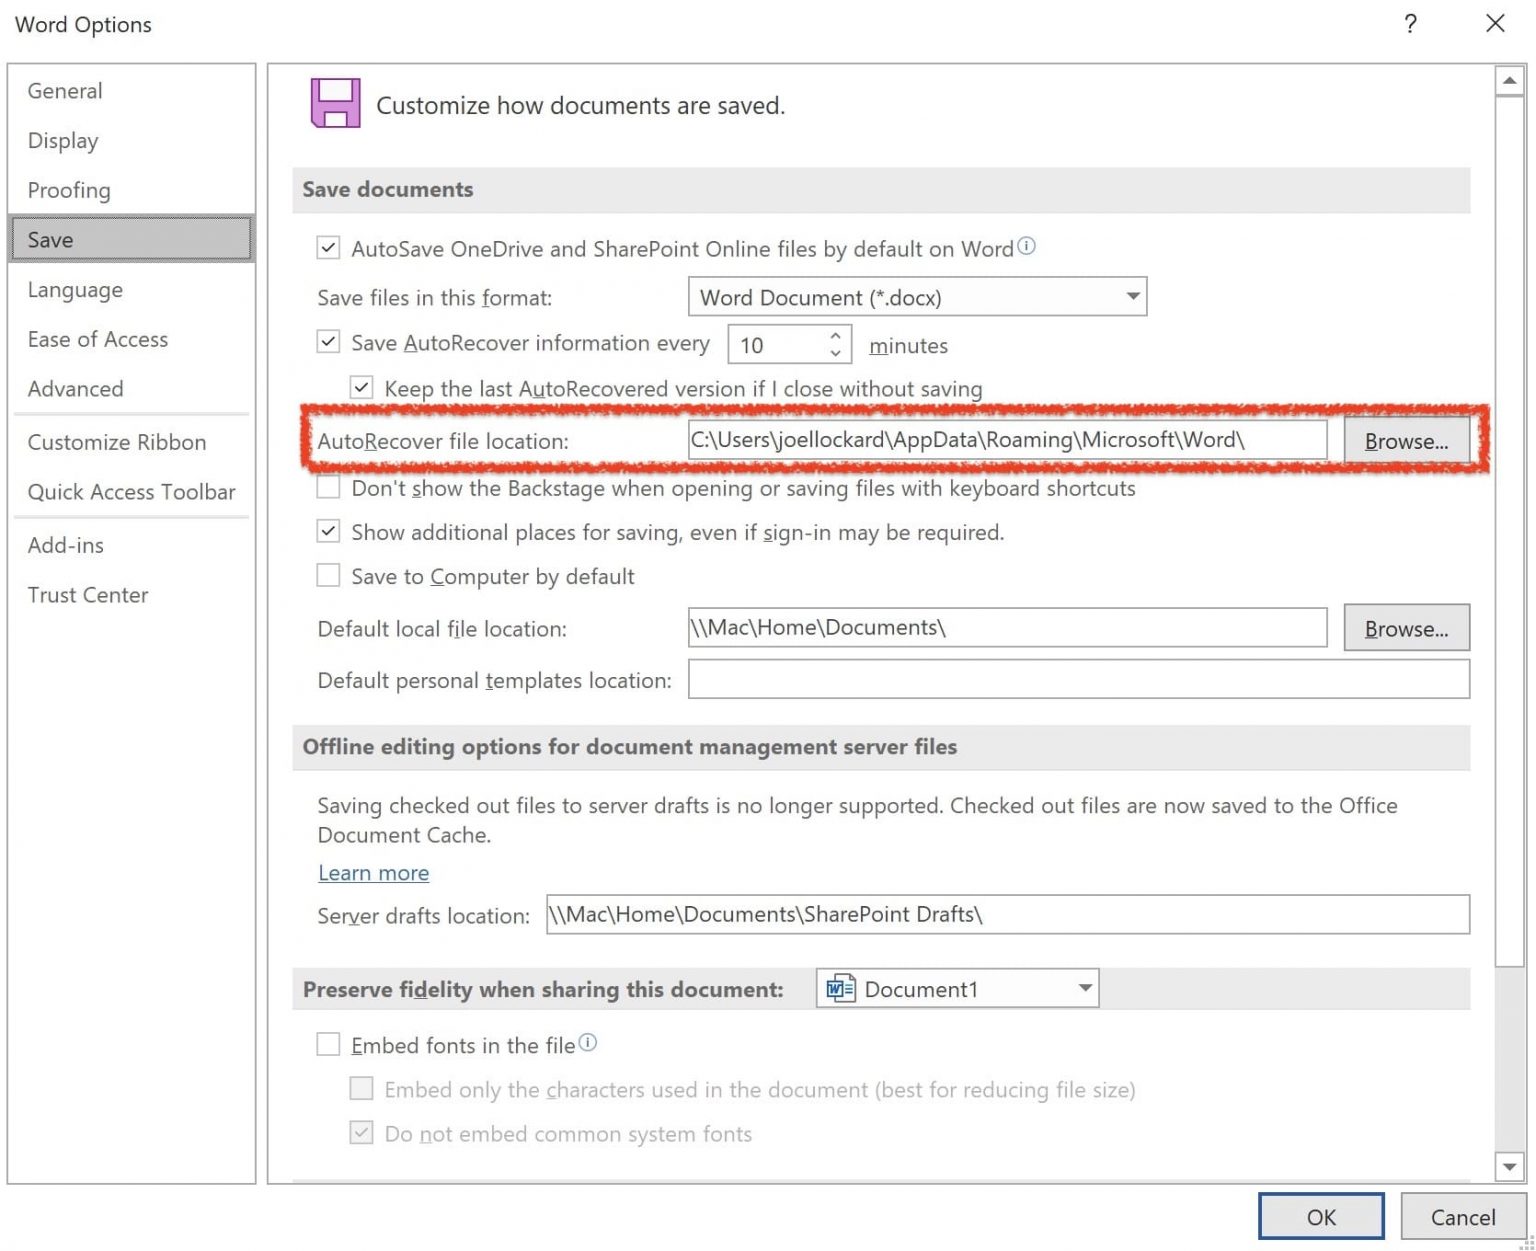Screen dimensions: 1536x1251
Task: Expand the Document1 fidelity dropdown
Action: point(1083,988)
